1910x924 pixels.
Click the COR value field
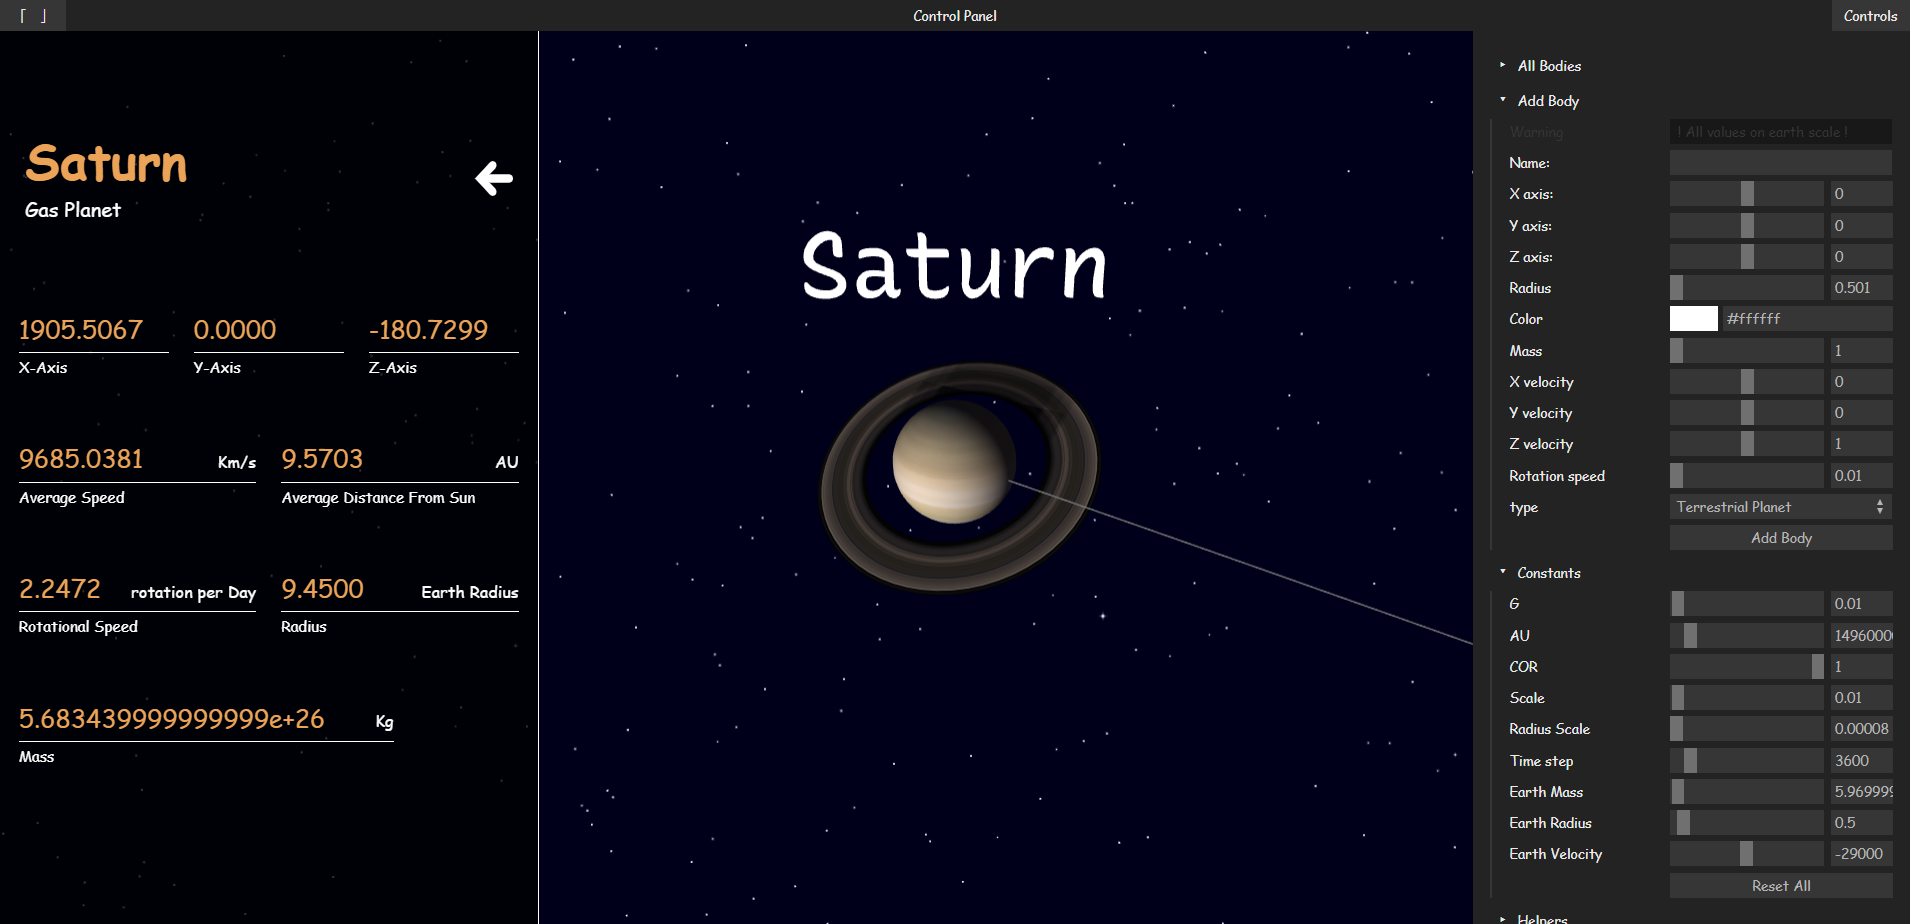[1861, 667]
